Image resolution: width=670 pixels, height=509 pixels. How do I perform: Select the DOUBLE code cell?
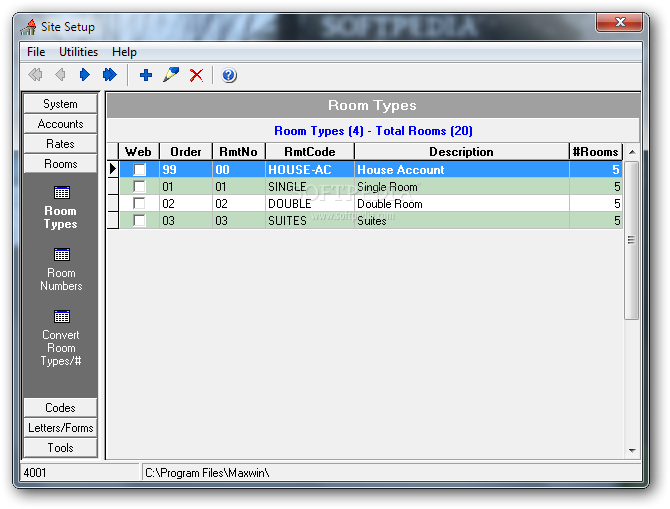coord(310,203)
